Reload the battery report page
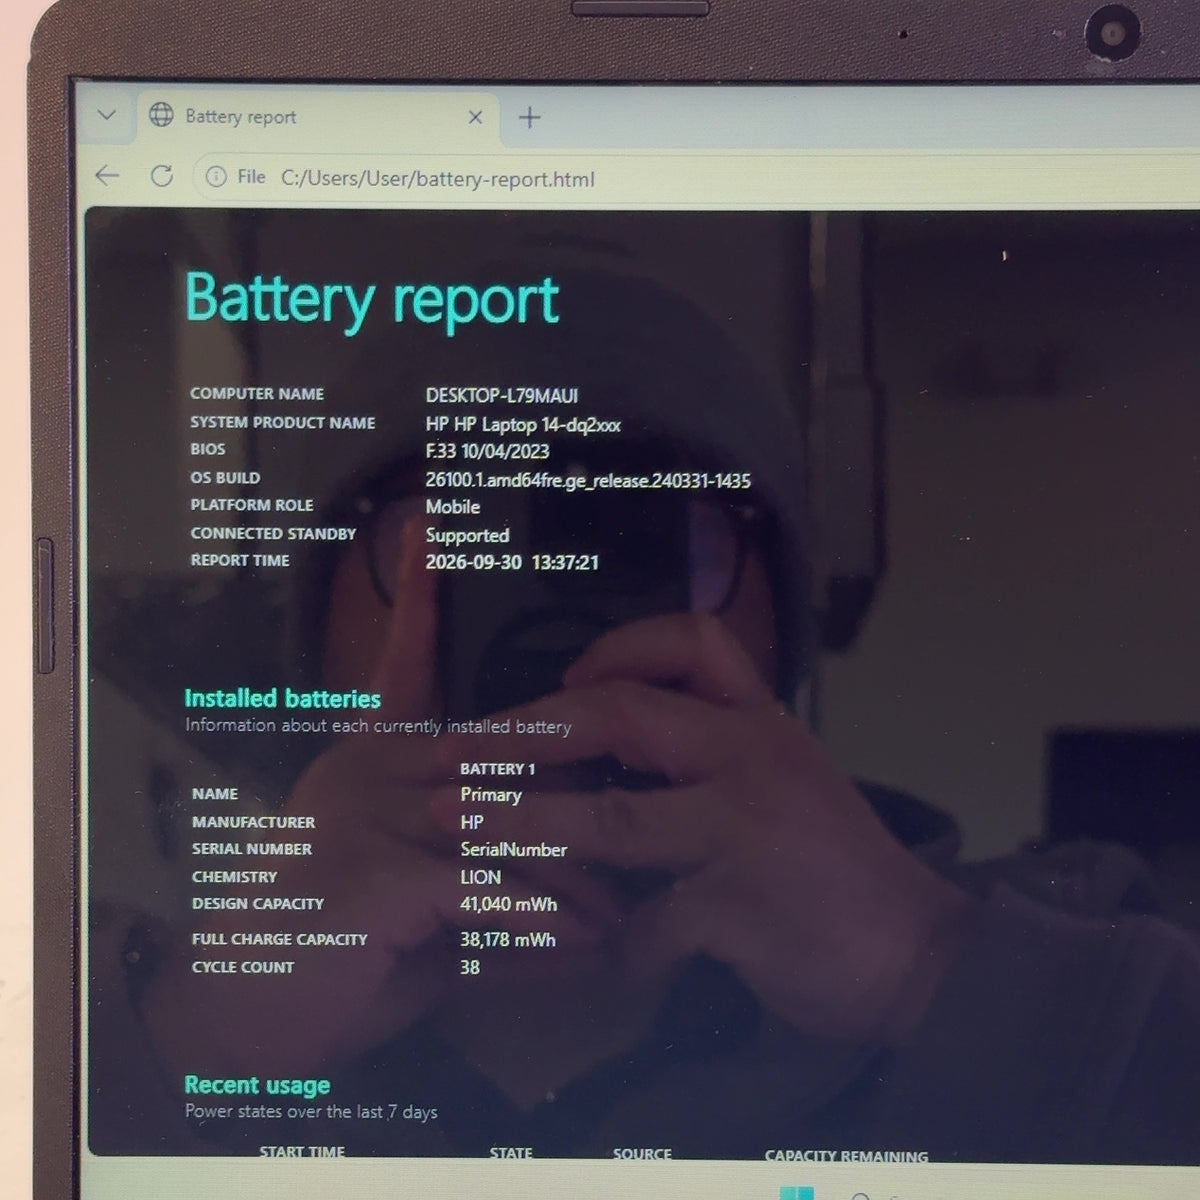This screenshot has height=1200, width=1200. pos(162,177)
